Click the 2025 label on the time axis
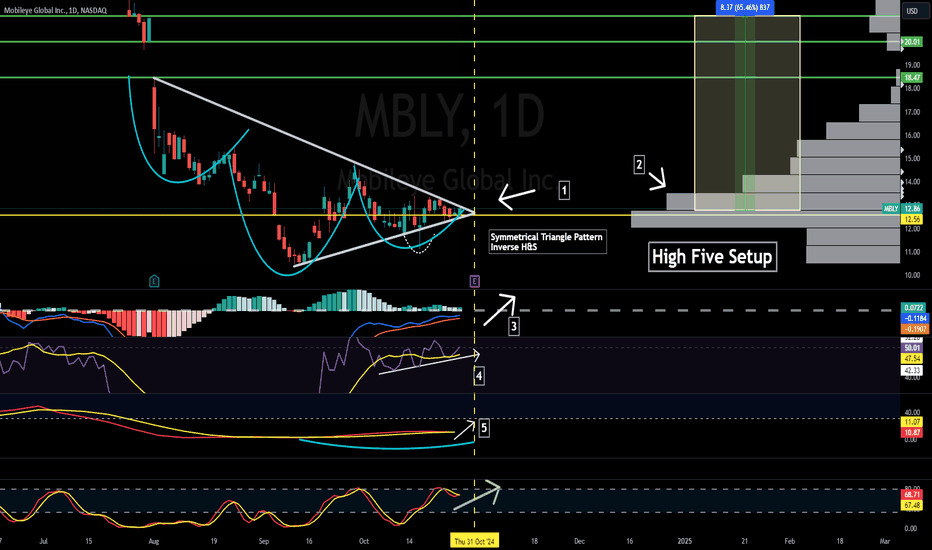Image resolution: width=932 pixels, height=550 pixels. pyautogui.click(x=685, y=541)
